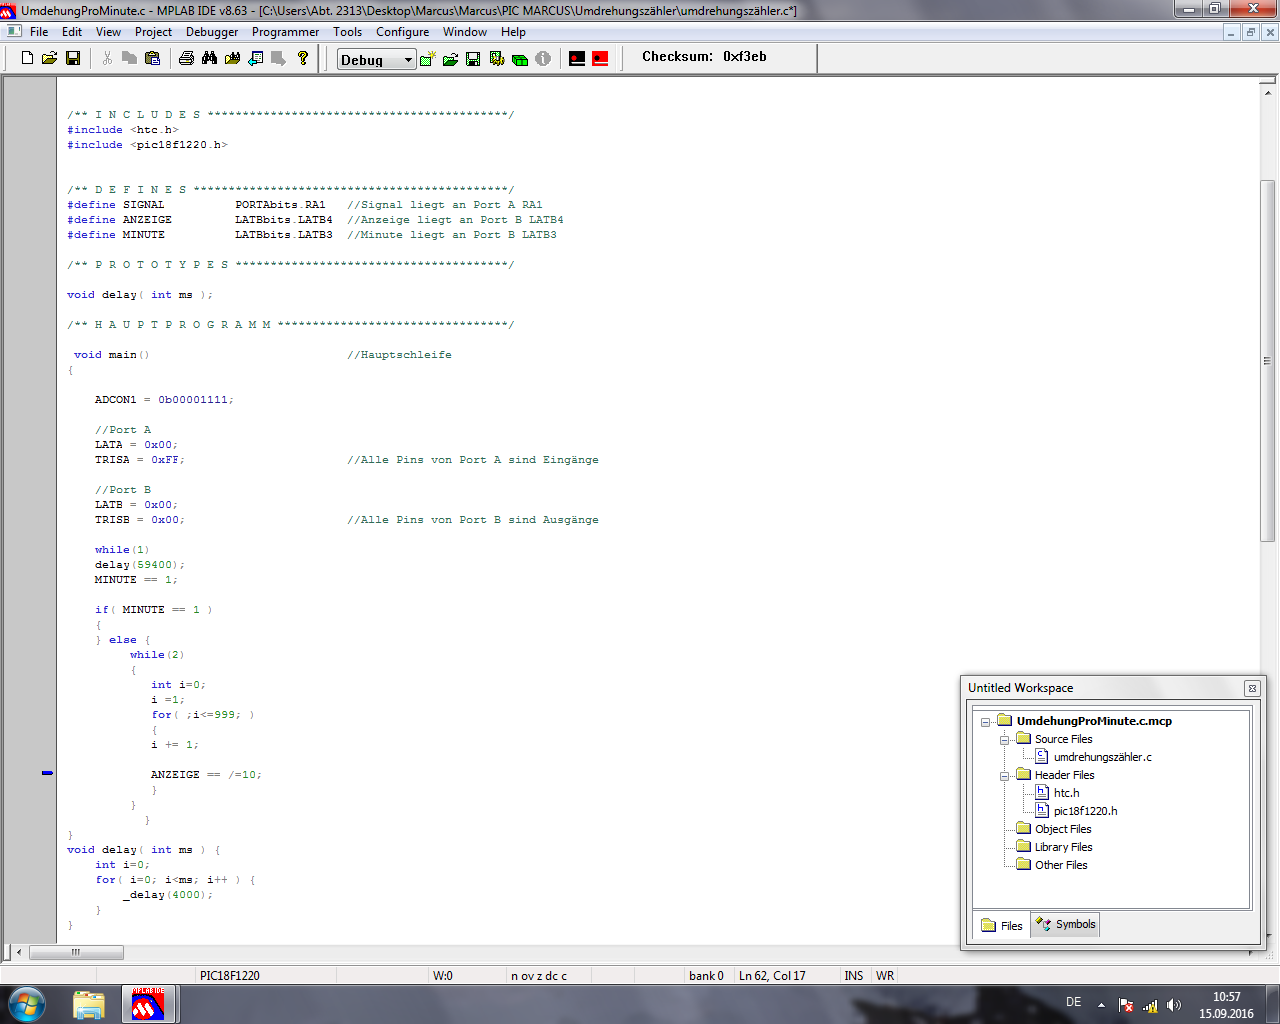Click the Open Project icon next to New Project
The height and width of the screenshot is (1024, 1280).
[451, 59]
